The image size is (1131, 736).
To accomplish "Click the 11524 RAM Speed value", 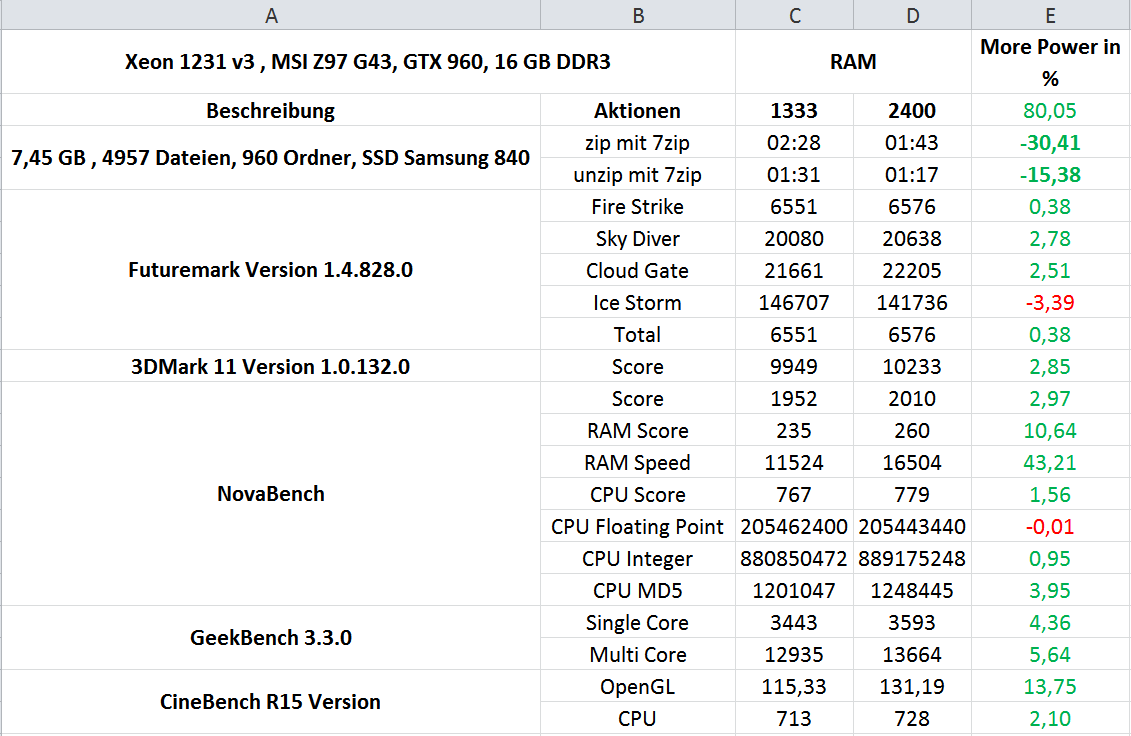I will [794, 463].
